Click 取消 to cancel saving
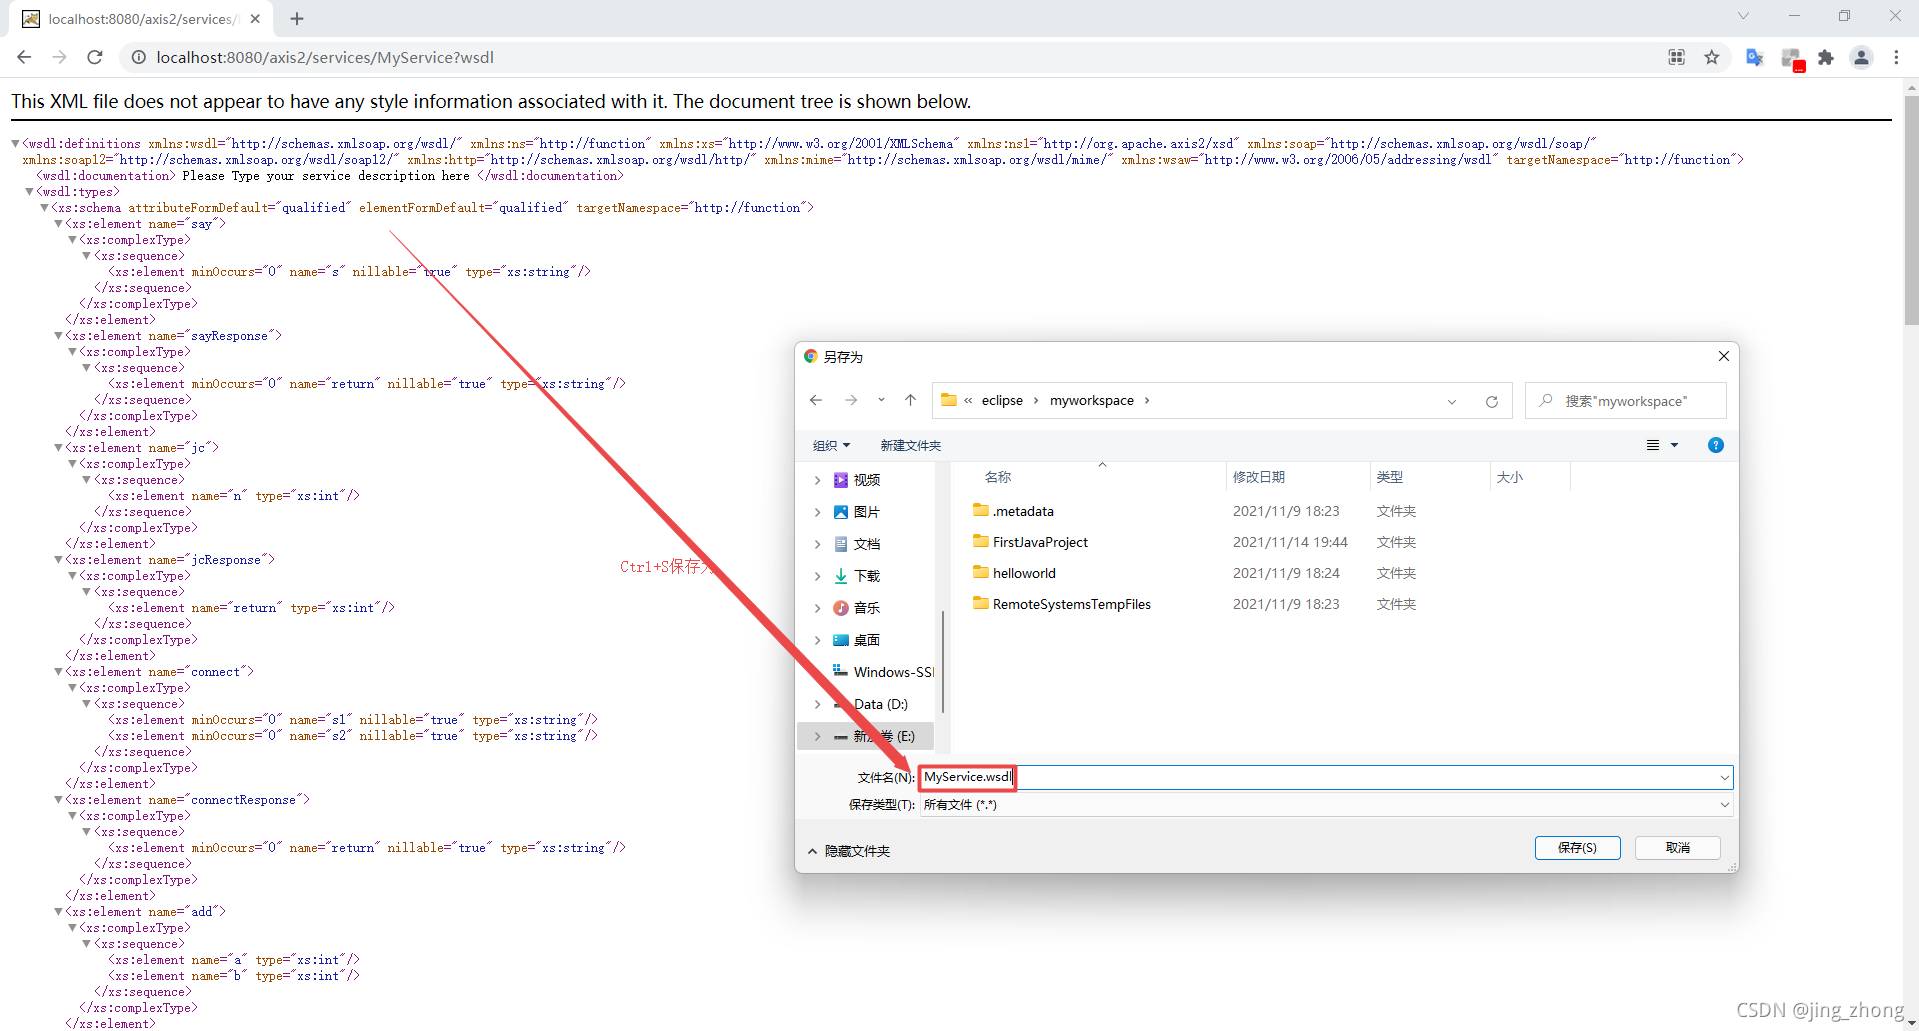1919x1031 pixels. pos(1678,848)
